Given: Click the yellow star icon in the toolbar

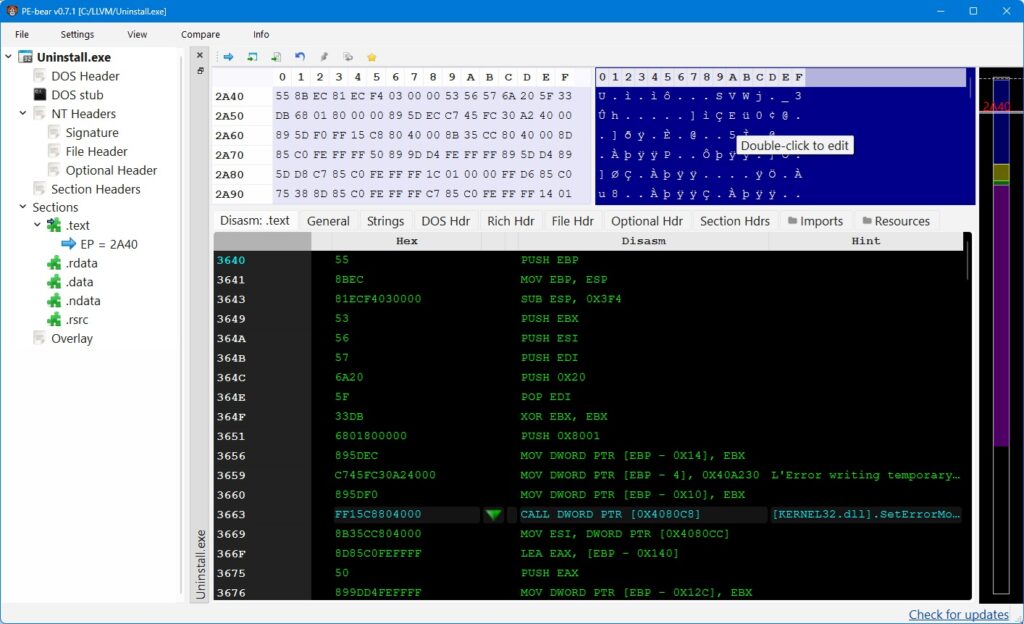Looking at the screenshot, I should (371, 57).
